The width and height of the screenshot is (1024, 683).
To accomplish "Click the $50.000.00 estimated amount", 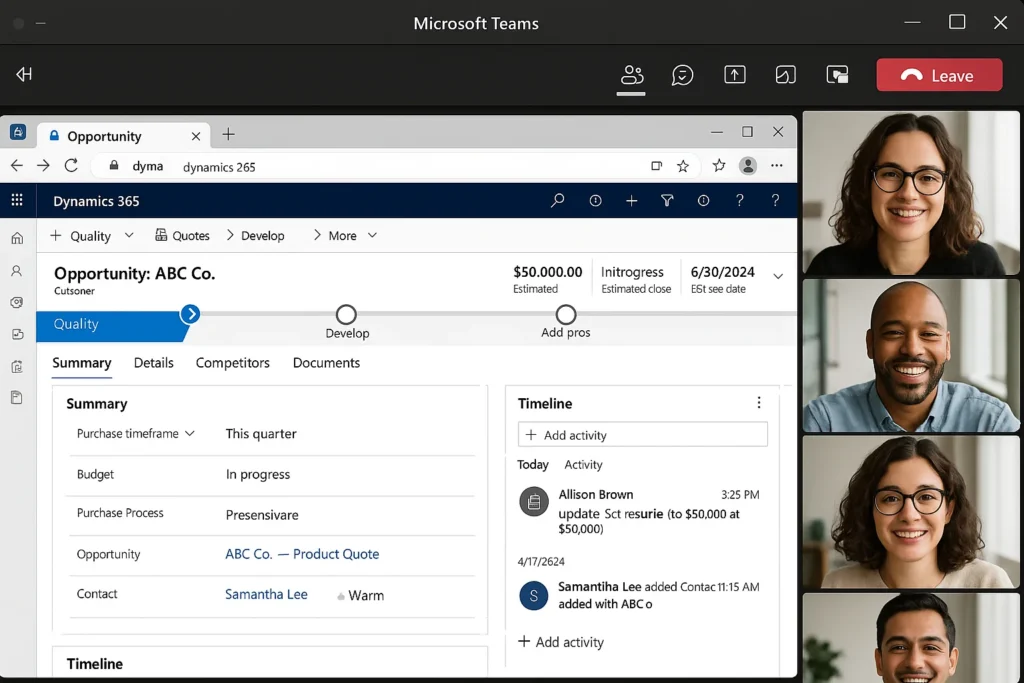I will [548, 272].
